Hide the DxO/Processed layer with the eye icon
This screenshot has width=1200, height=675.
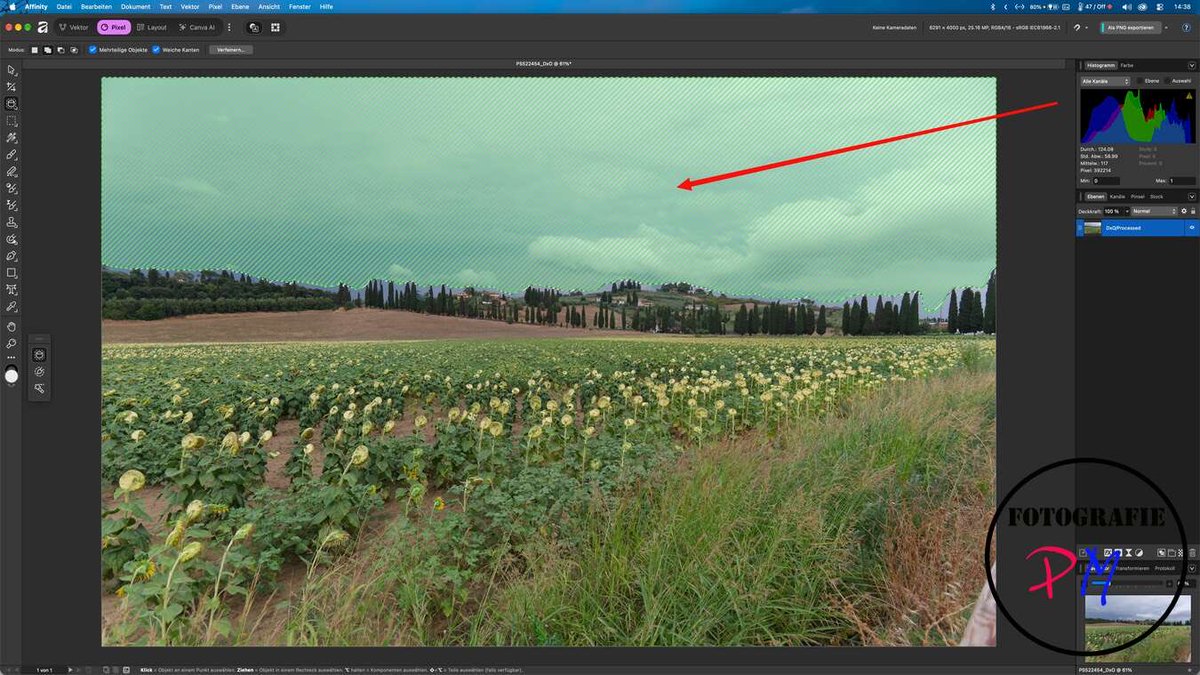[1191, 228]
